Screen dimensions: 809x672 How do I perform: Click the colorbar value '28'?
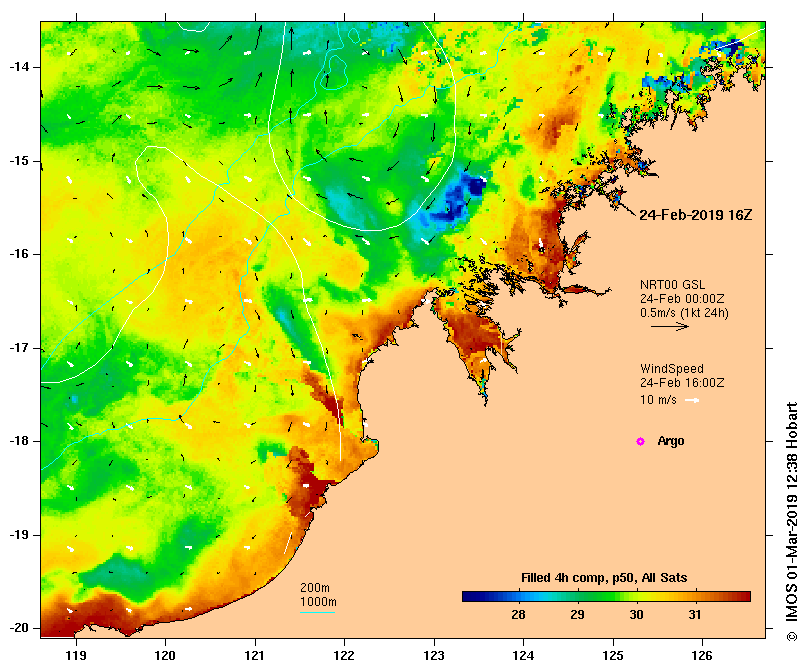519,615
